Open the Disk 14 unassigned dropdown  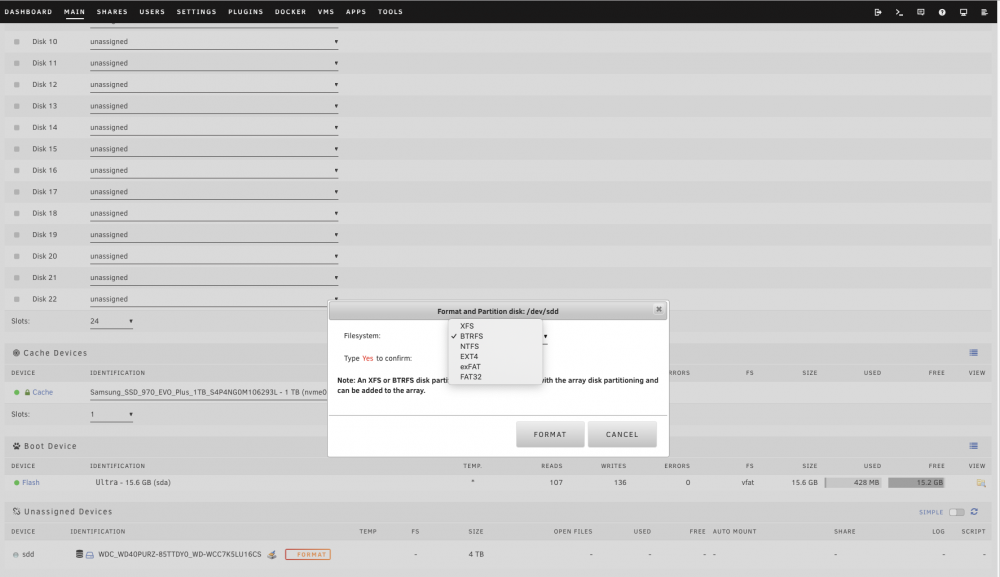point(214,127)
